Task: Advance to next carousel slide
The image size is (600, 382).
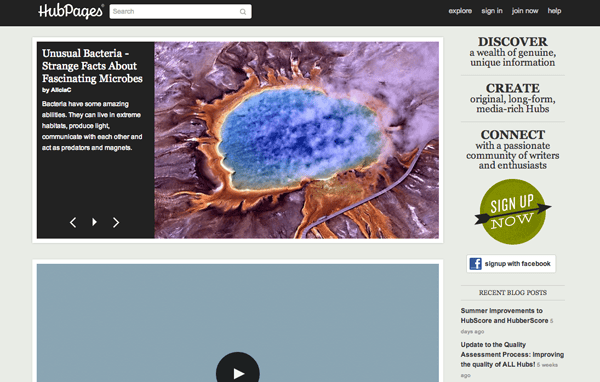Action: [116, 222]
